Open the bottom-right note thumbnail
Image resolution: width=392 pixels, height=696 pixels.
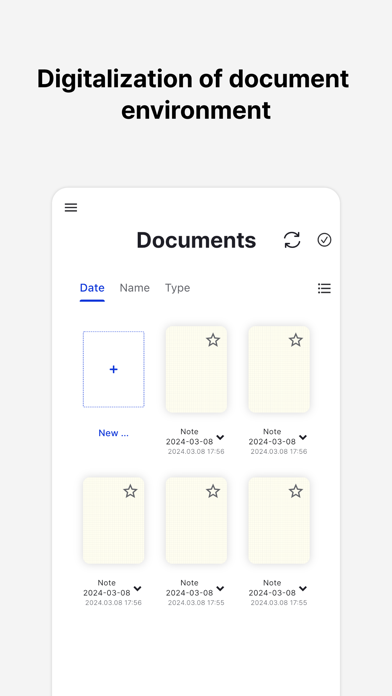[279, 520]
